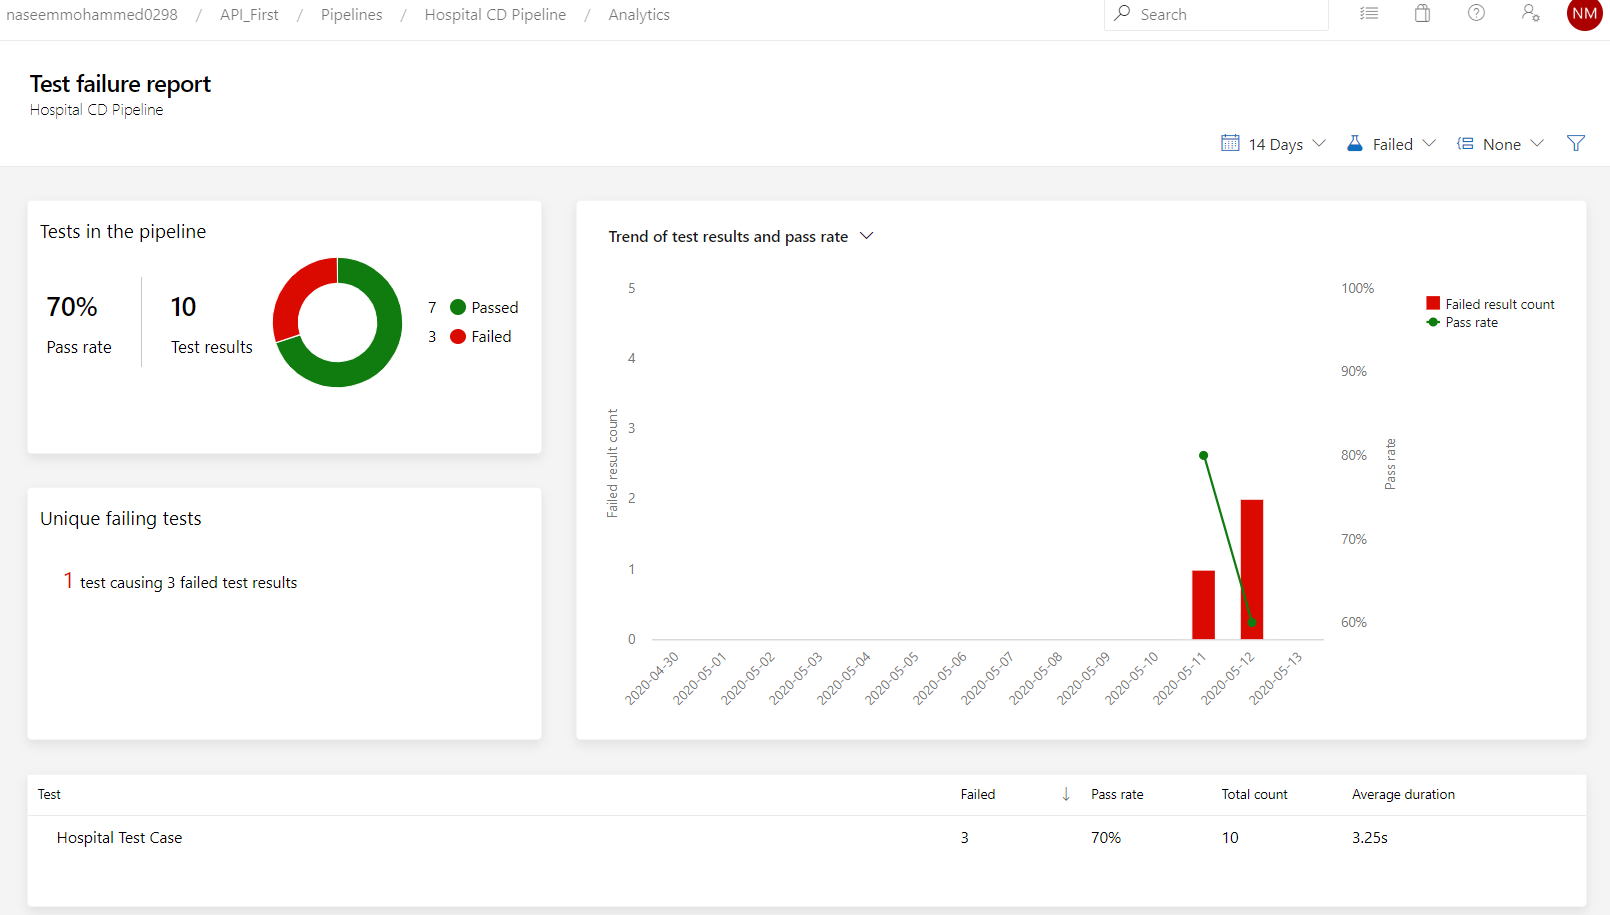The width and height of the screenshot is (1610, 915).
Task: Click the 2020-05-12 failed result bar
Action: (1252, 569)
